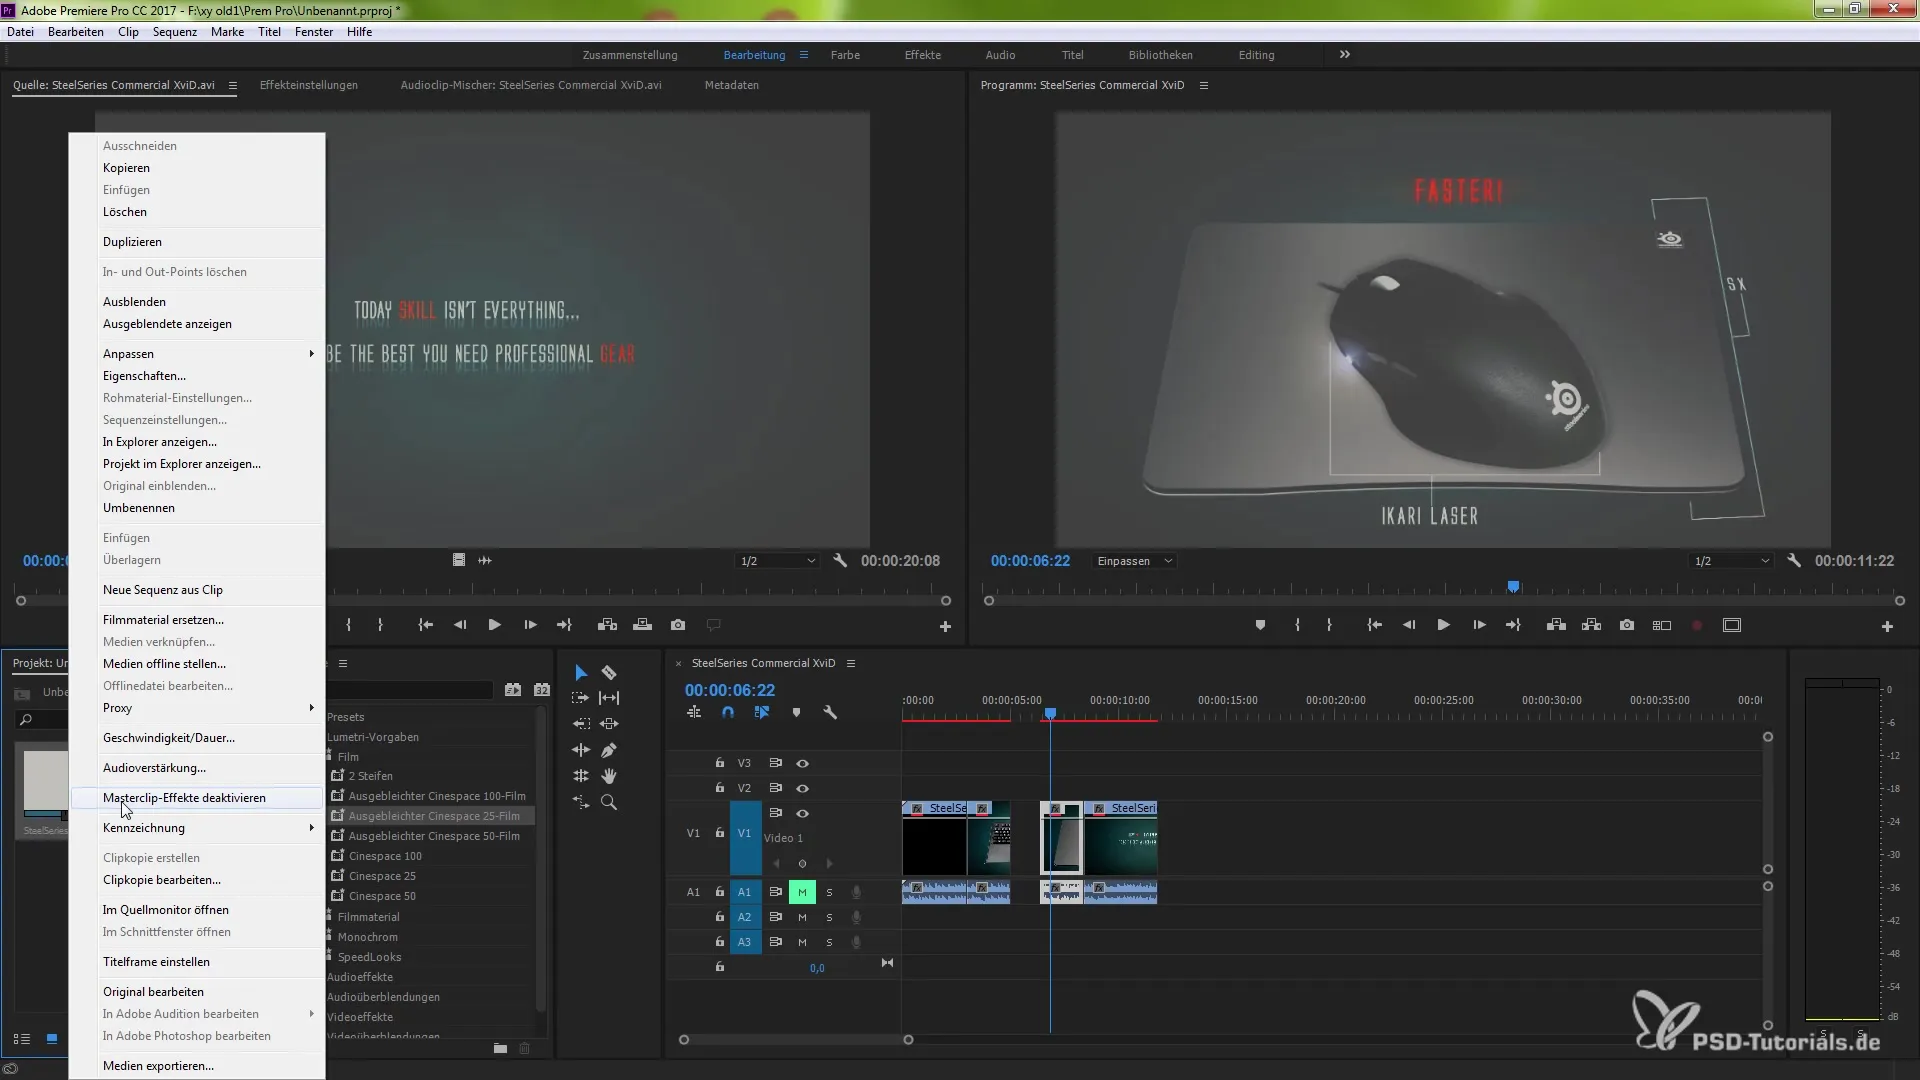Select the Track Select Forward tool
Image resolution: width=1920 pixels, height=1080 pixels.
(581, 698)
